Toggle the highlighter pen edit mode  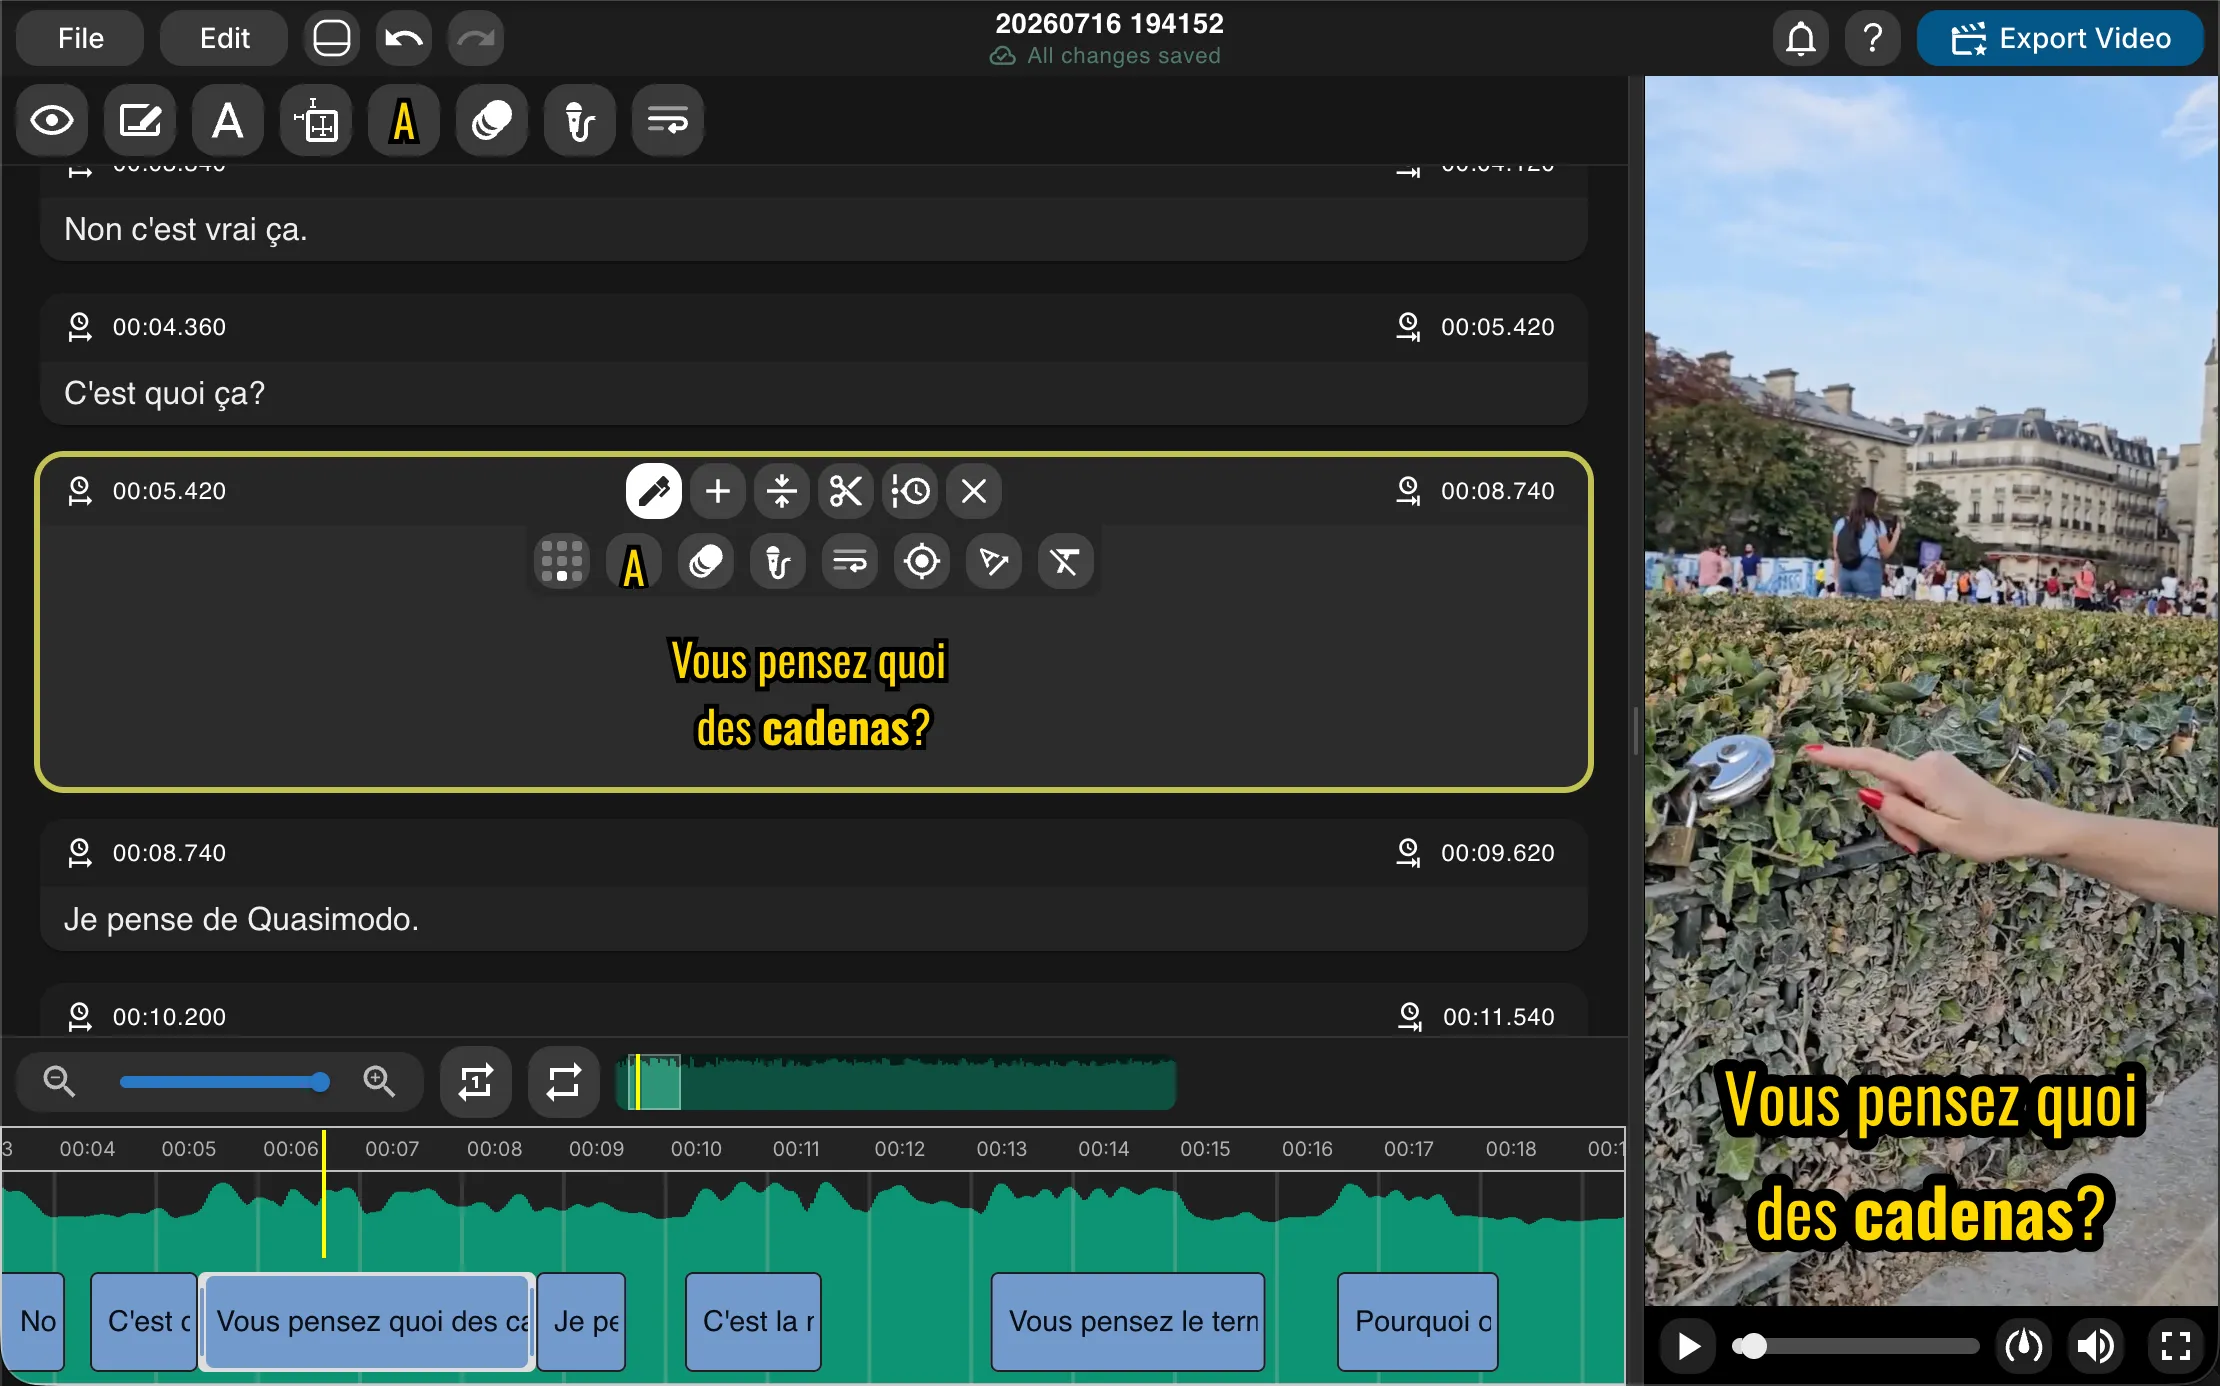coord(654,491)
